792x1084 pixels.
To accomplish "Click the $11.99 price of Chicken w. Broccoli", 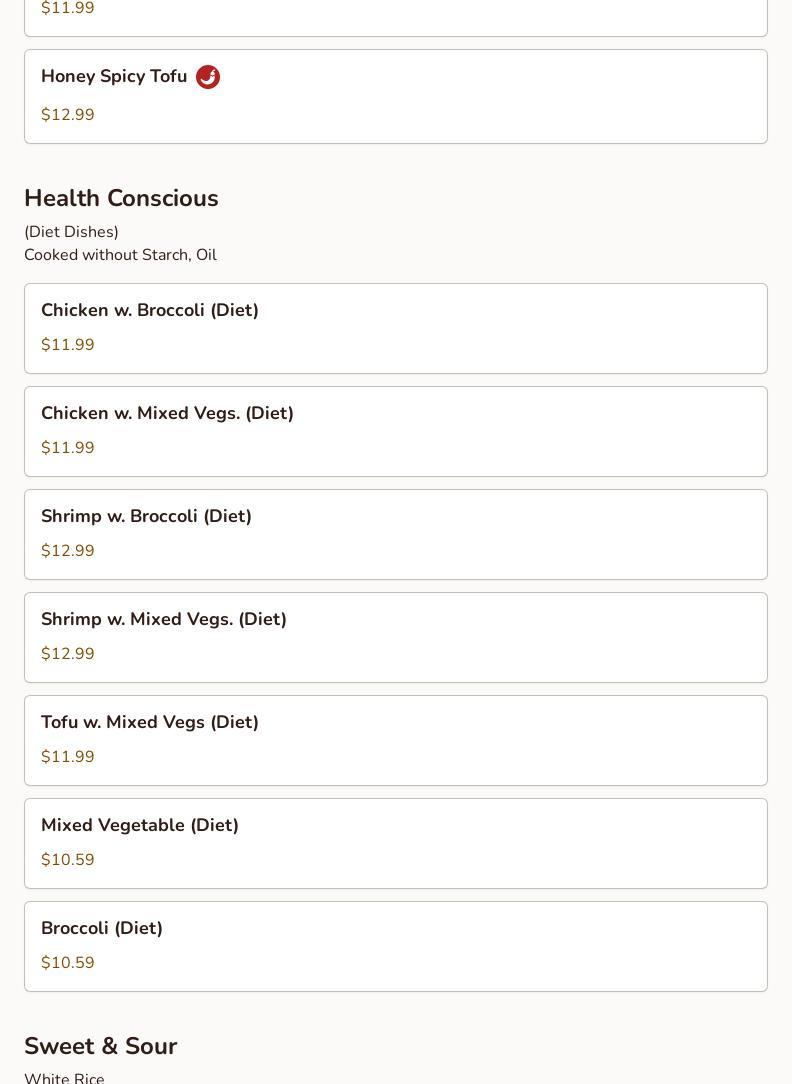I will (68, 344).
